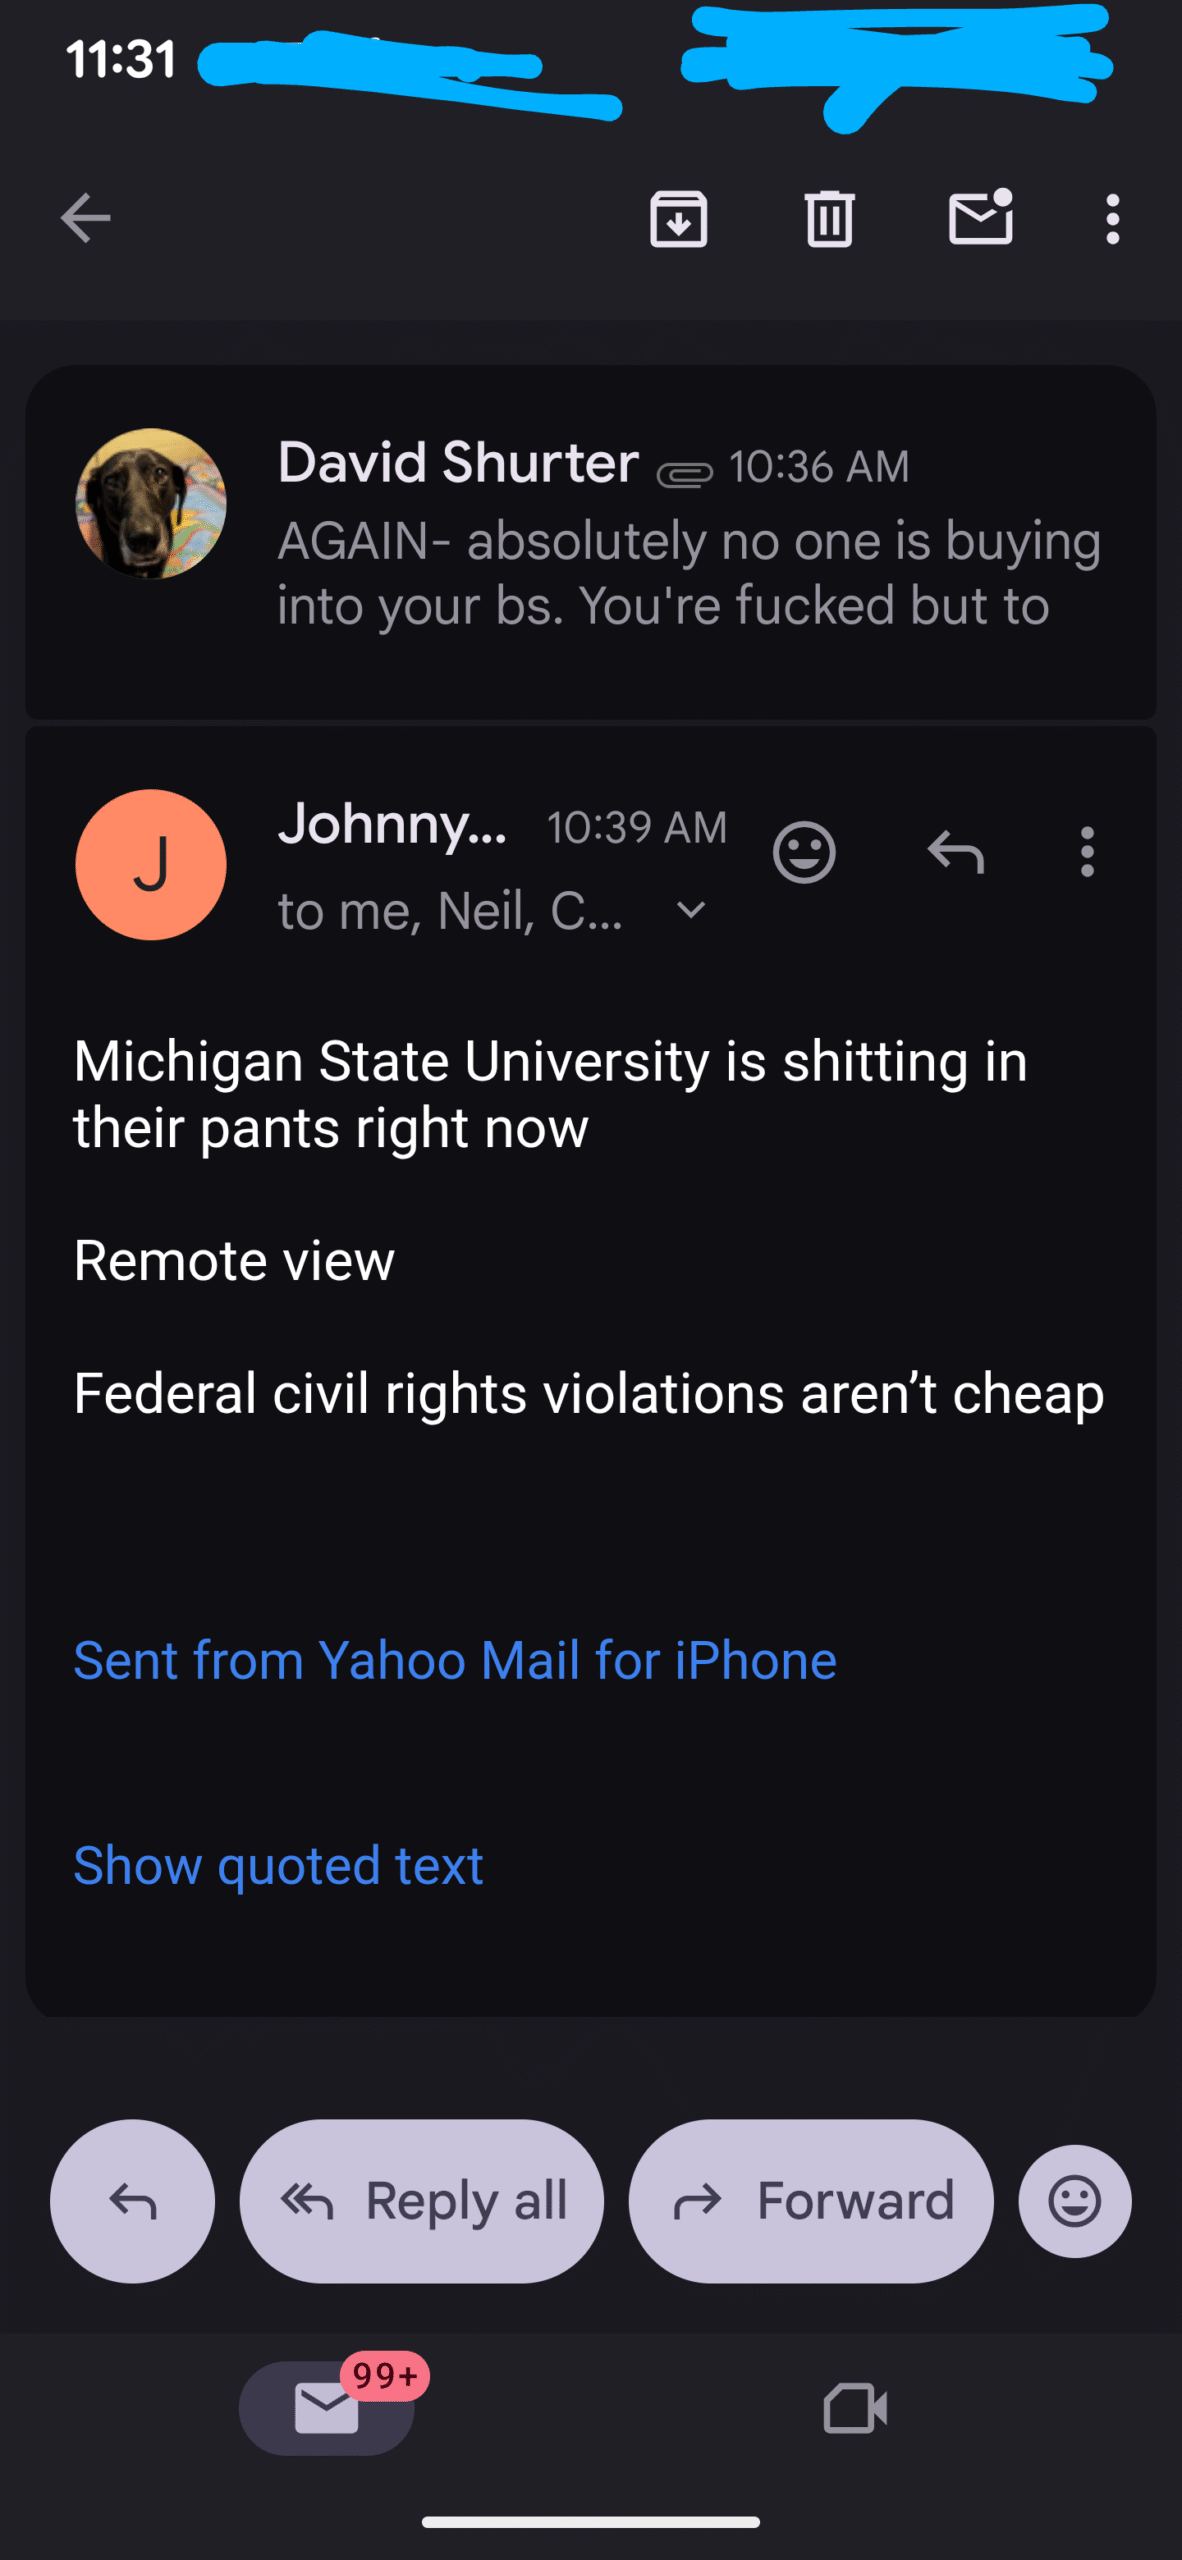This screenshot has height=2560, width=1182.
Task: Mark the email as unread
Action: pos(981,217)
